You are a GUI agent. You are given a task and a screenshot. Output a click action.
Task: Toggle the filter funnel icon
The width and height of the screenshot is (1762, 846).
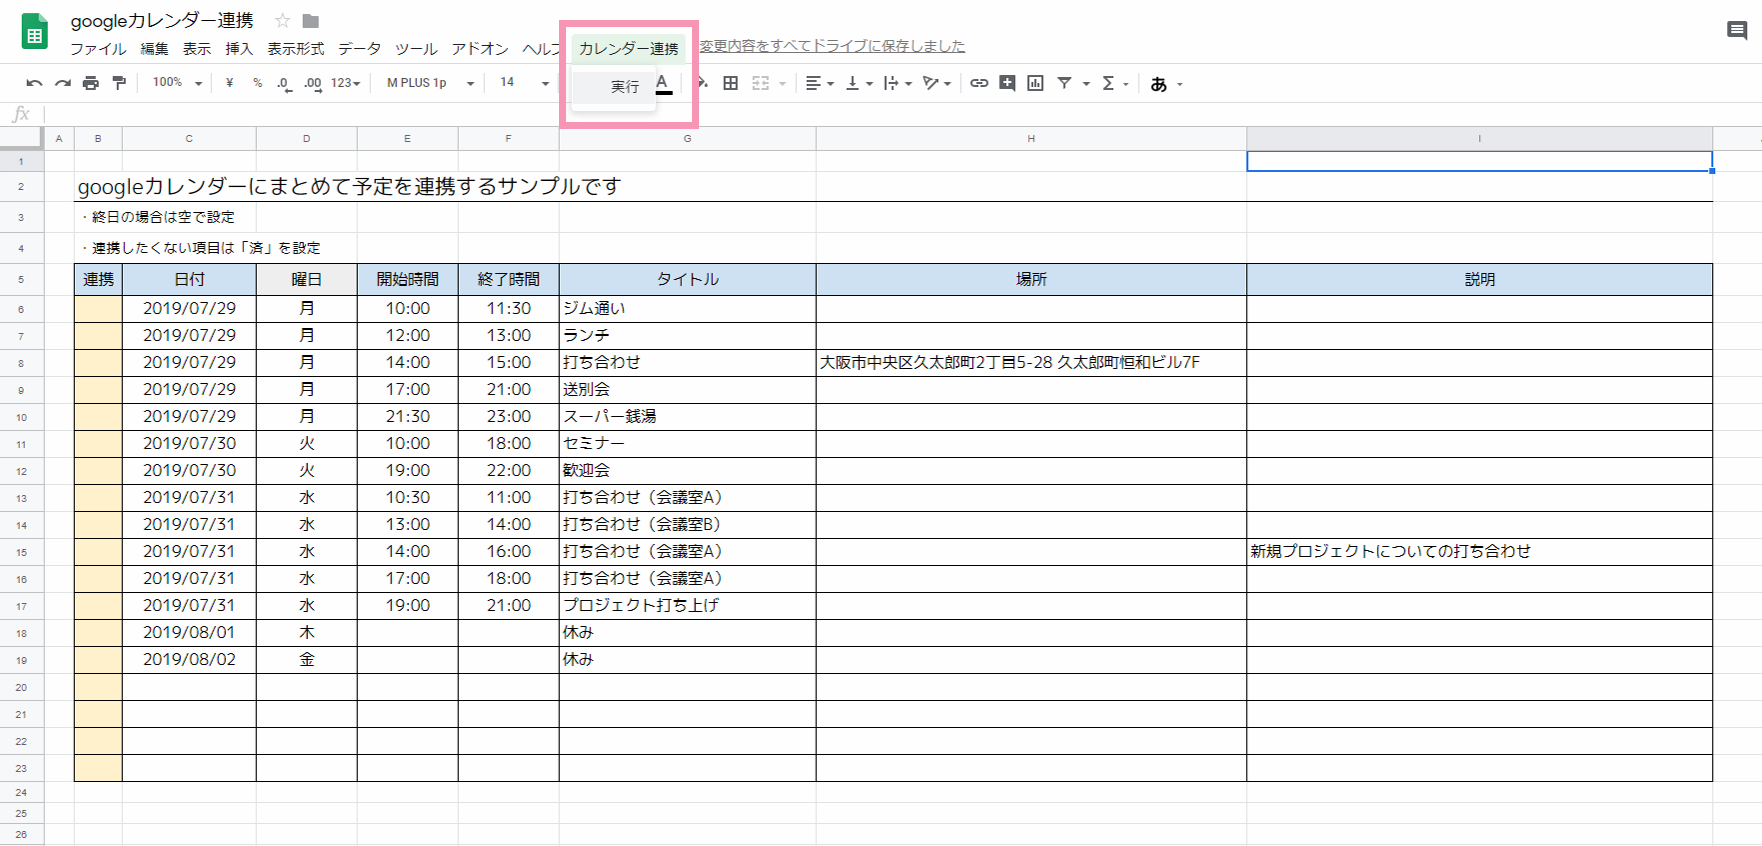click(1064, 83)
